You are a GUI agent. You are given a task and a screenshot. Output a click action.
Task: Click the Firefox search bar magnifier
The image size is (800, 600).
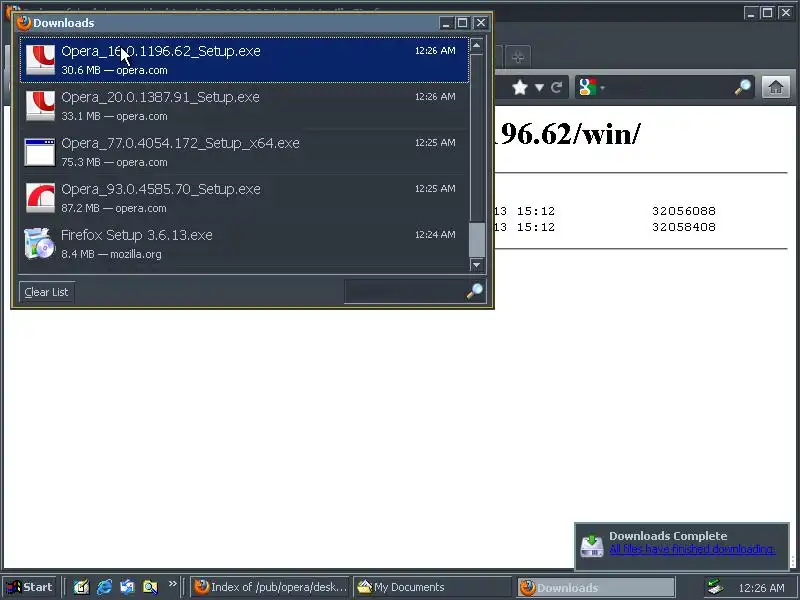click(743, 87)
